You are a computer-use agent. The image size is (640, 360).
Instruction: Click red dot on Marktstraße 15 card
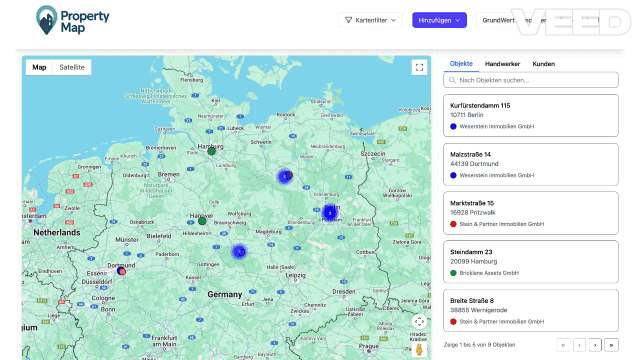(x=453, y=224)
